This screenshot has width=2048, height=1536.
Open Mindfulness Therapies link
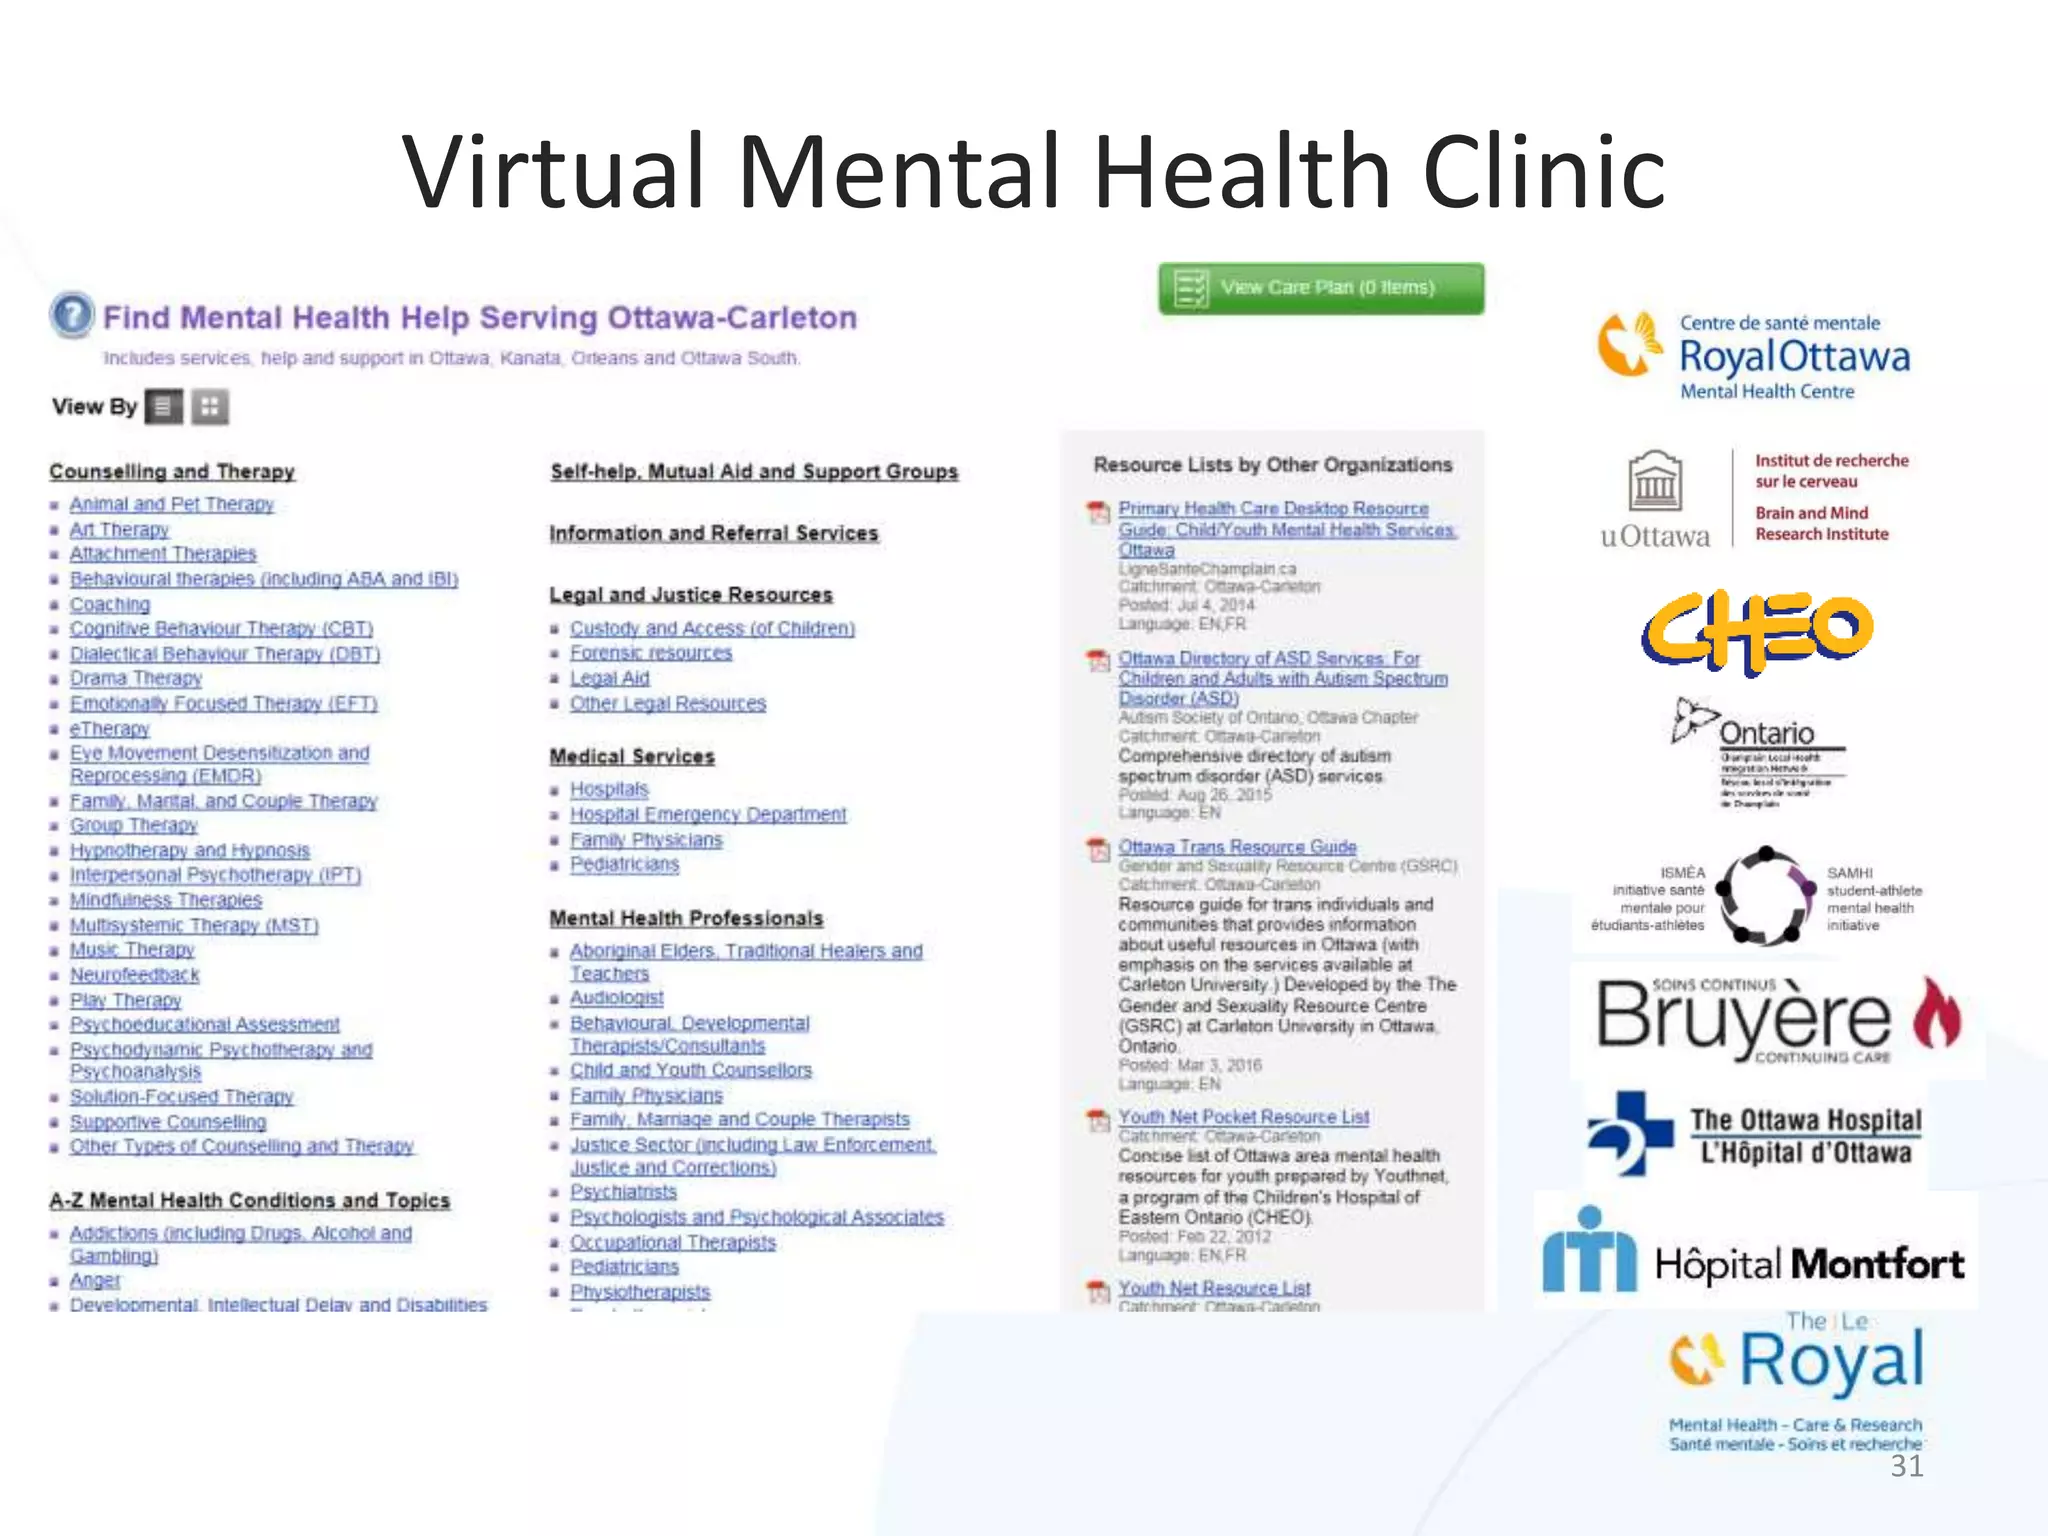tap(165, 900)
